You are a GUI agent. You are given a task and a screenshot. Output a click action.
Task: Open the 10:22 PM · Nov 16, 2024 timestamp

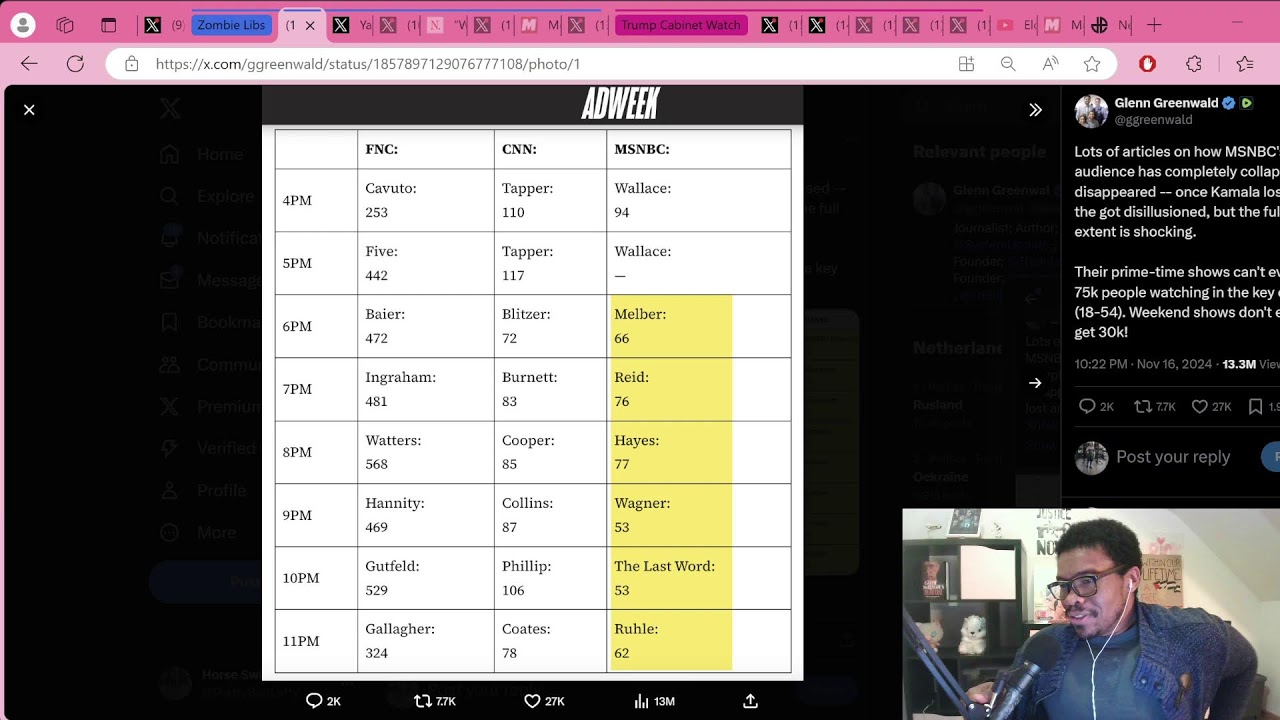pos(1143,364)
